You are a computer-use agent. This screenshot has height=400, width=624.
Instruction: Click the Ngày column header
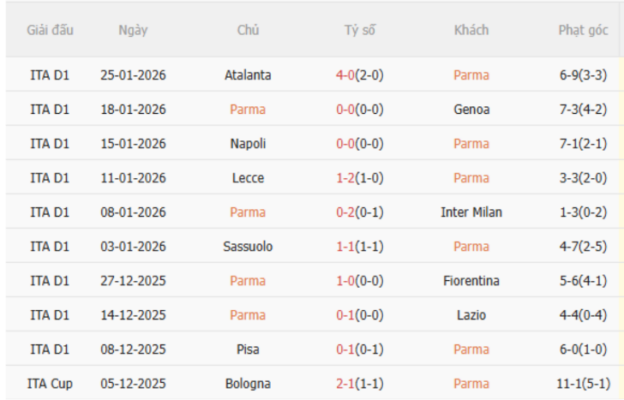tap(133, 30)
